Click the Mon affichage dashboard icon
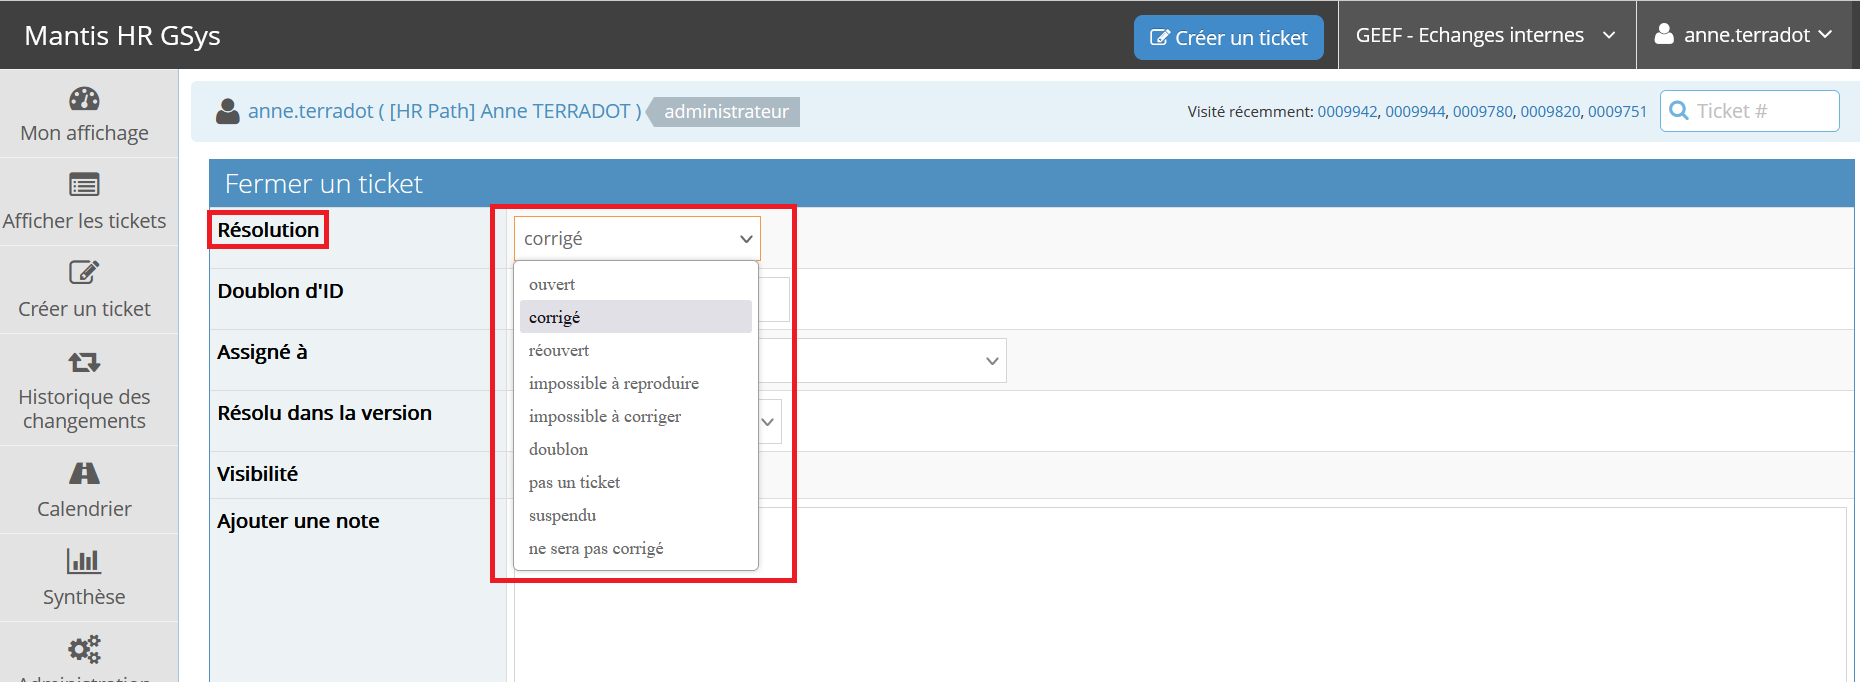 click(84, 99)
